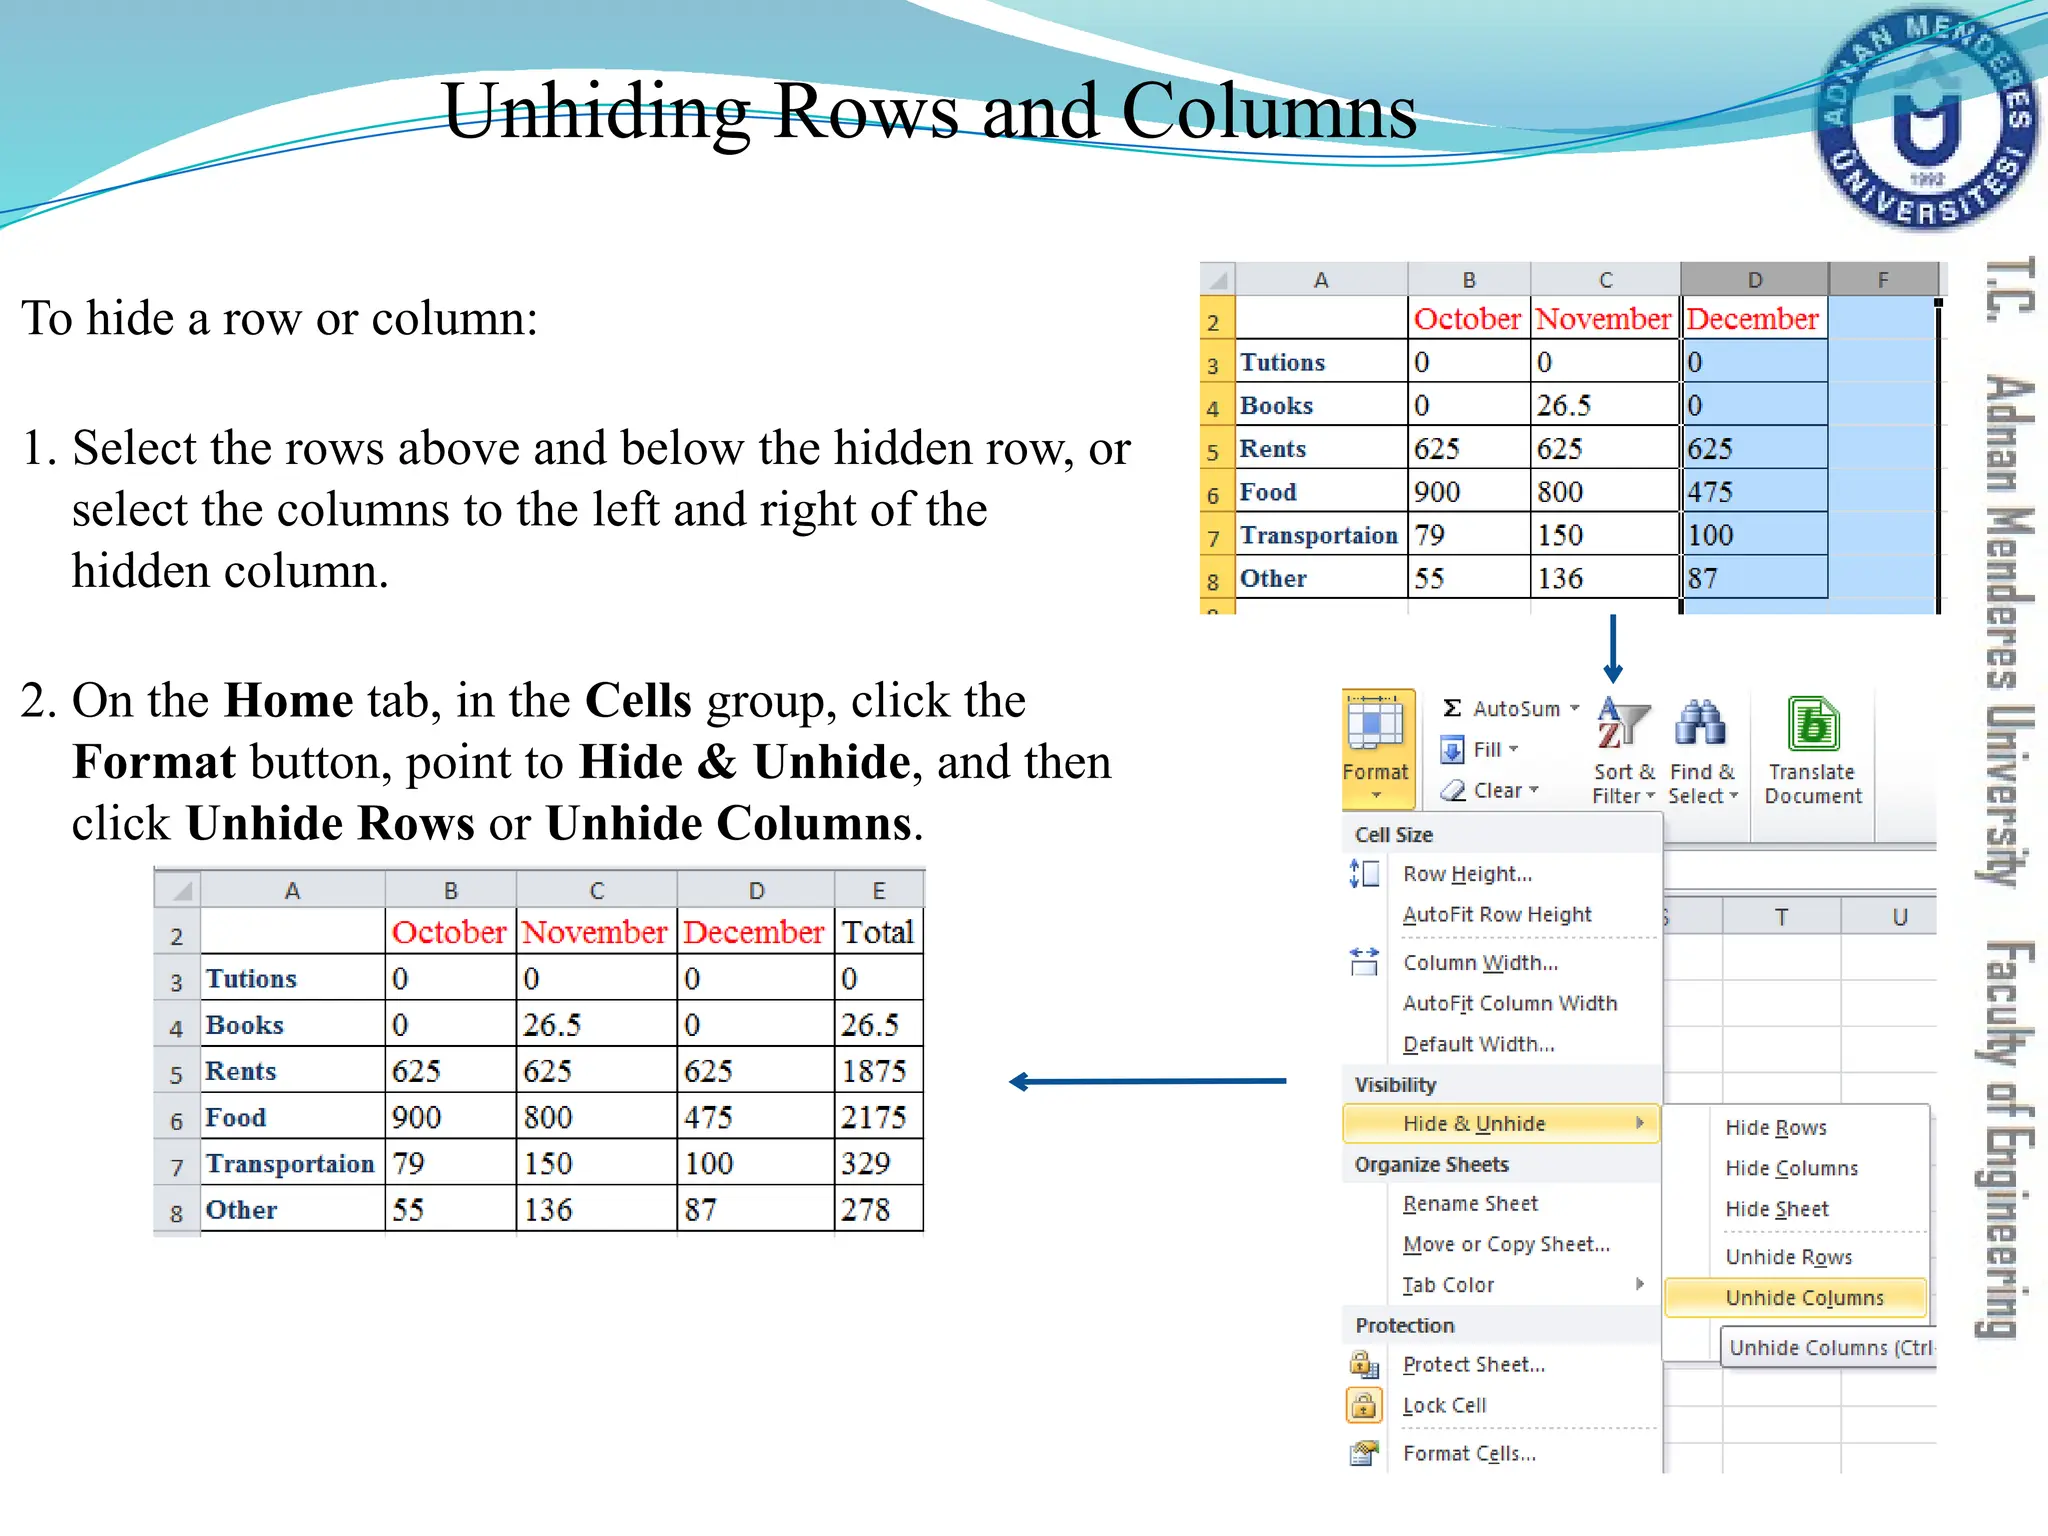Click the select-all corner in the top spreadsheet
Image resolution: width=2048 pixels, height=1536 pixels.
click(1218, 279)
